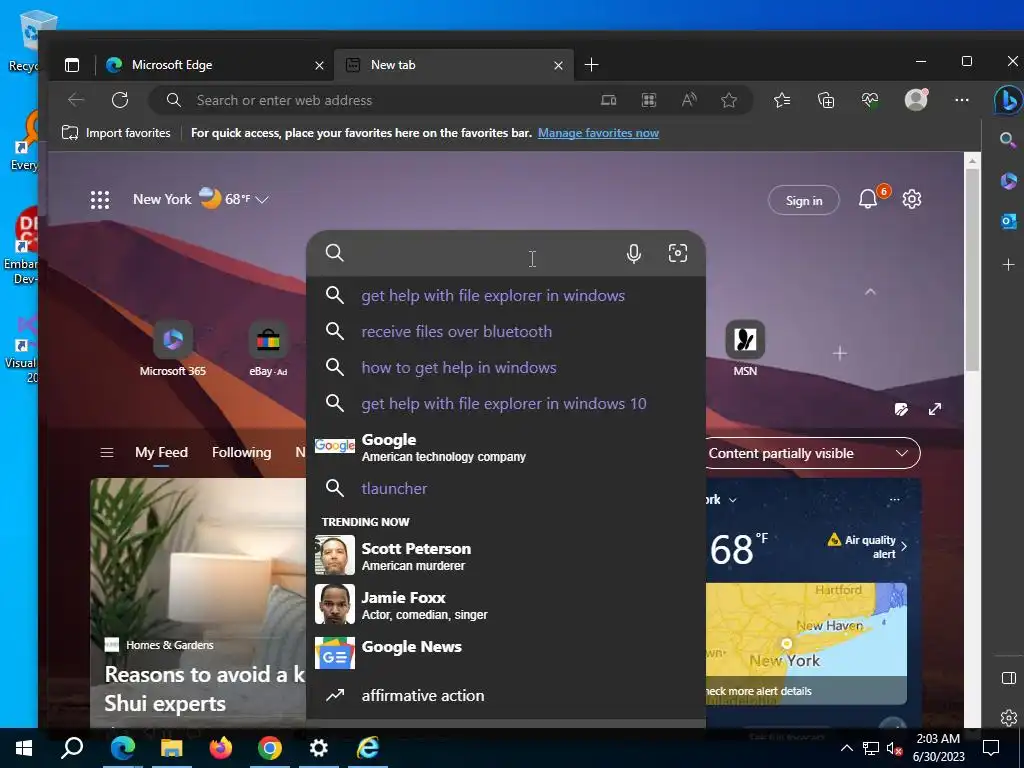Refresh the page with reload icon
This screenshot has width=1024, height=768.
pos(120,100)
